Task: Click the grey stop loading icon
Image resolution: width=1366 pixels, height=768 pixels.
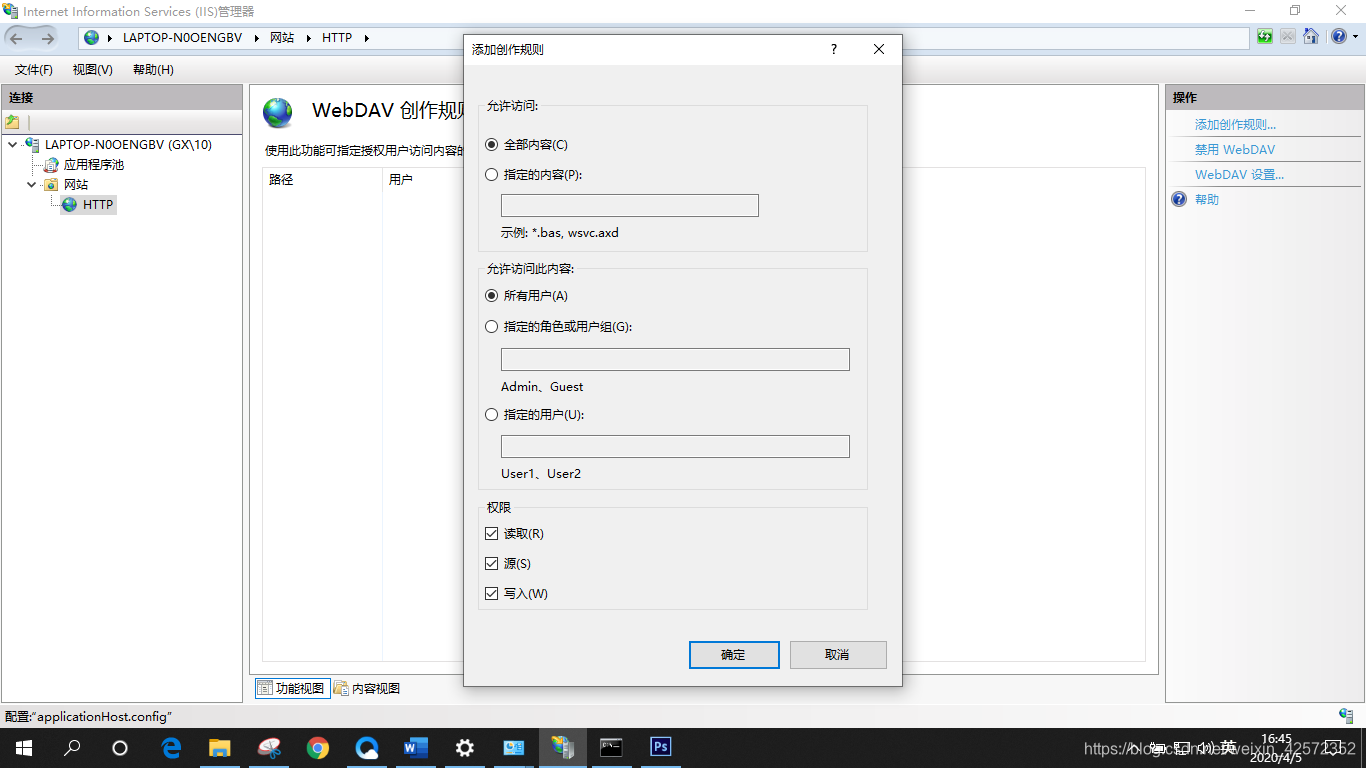Action: [x=1287, y=37]
